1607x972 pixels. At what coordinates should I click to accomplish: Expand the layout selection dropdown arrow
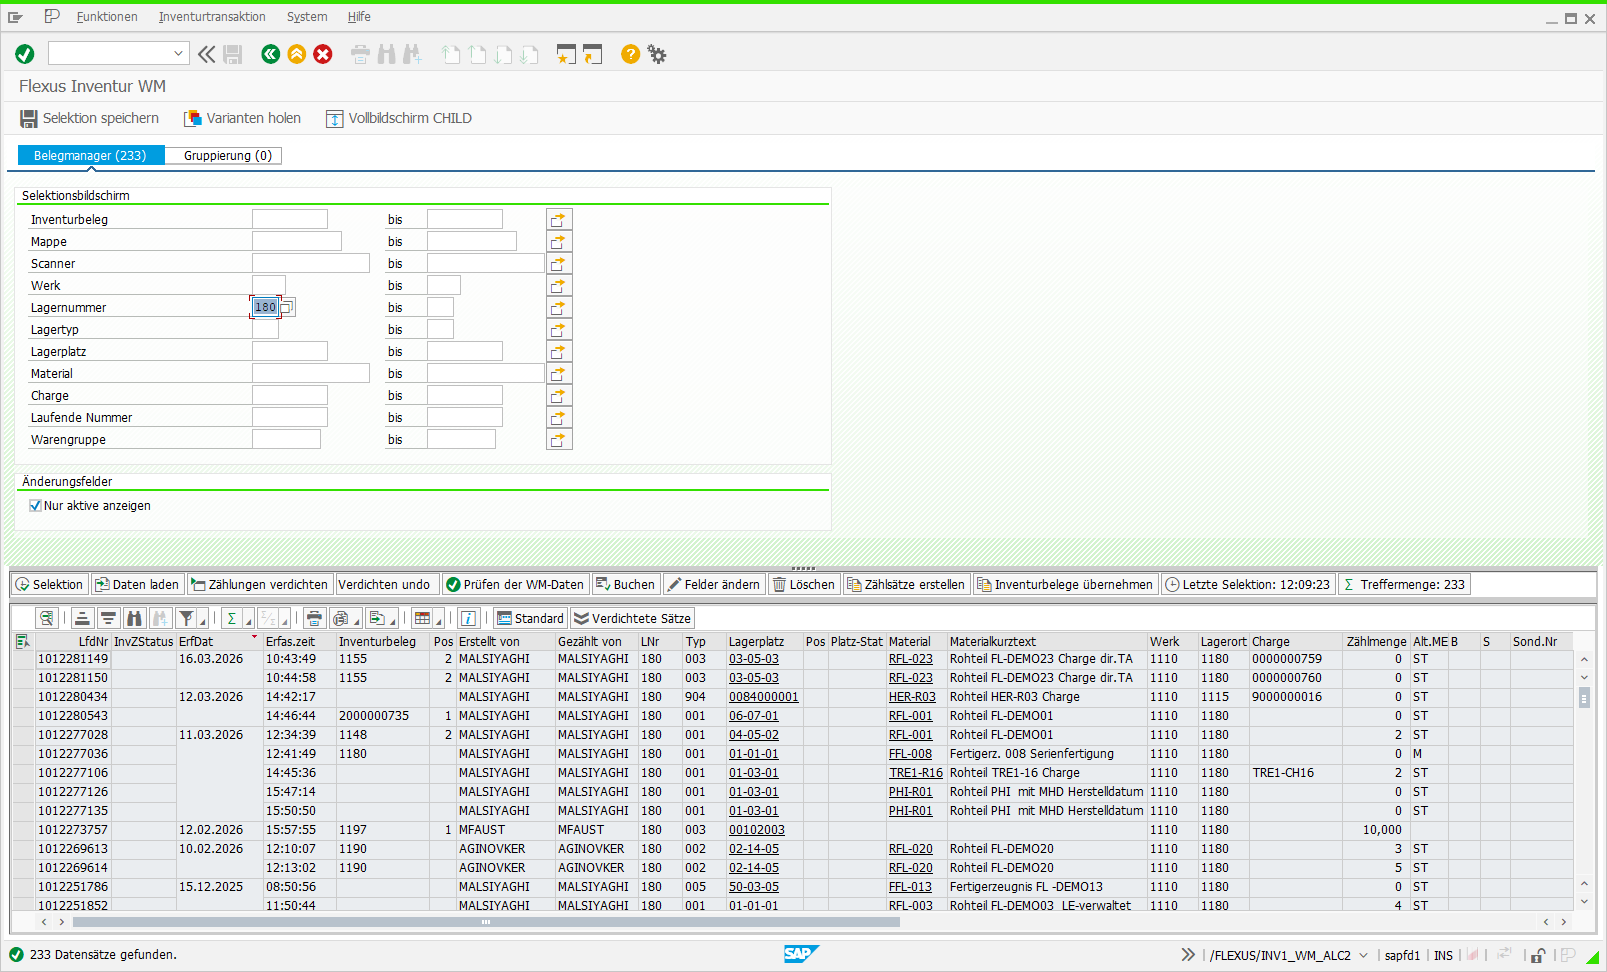click(x=438, y=620)
